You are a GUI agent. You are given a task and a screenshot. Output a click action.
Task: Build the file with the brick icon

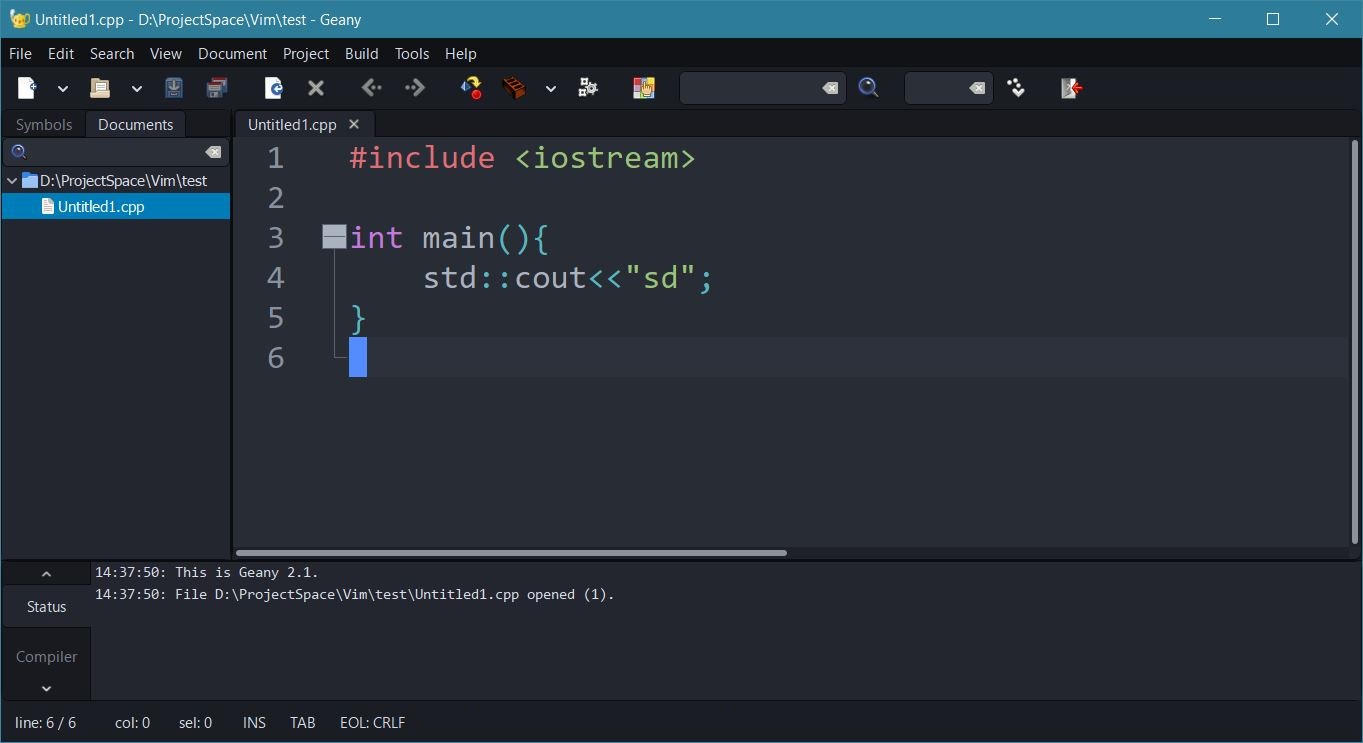(514, 88)
